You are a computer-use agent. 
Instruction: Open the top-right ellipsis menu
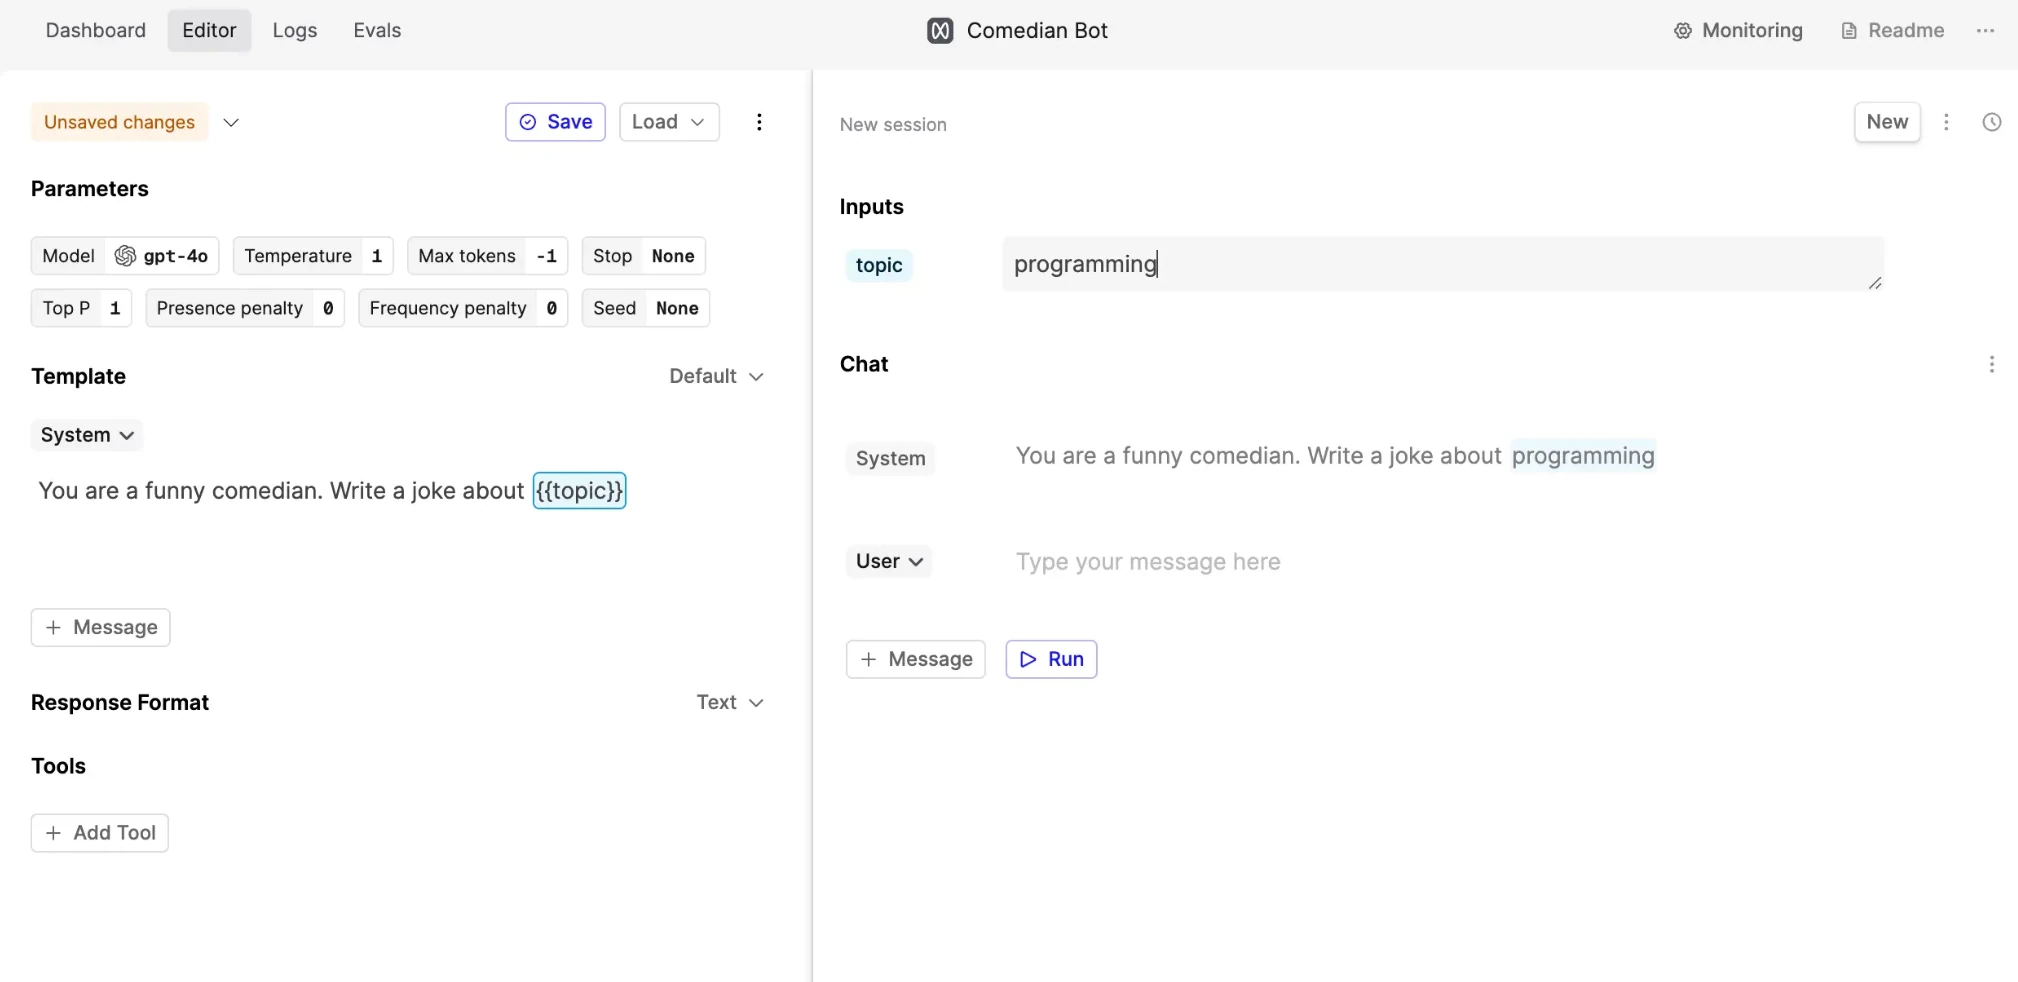[1985, 31]
